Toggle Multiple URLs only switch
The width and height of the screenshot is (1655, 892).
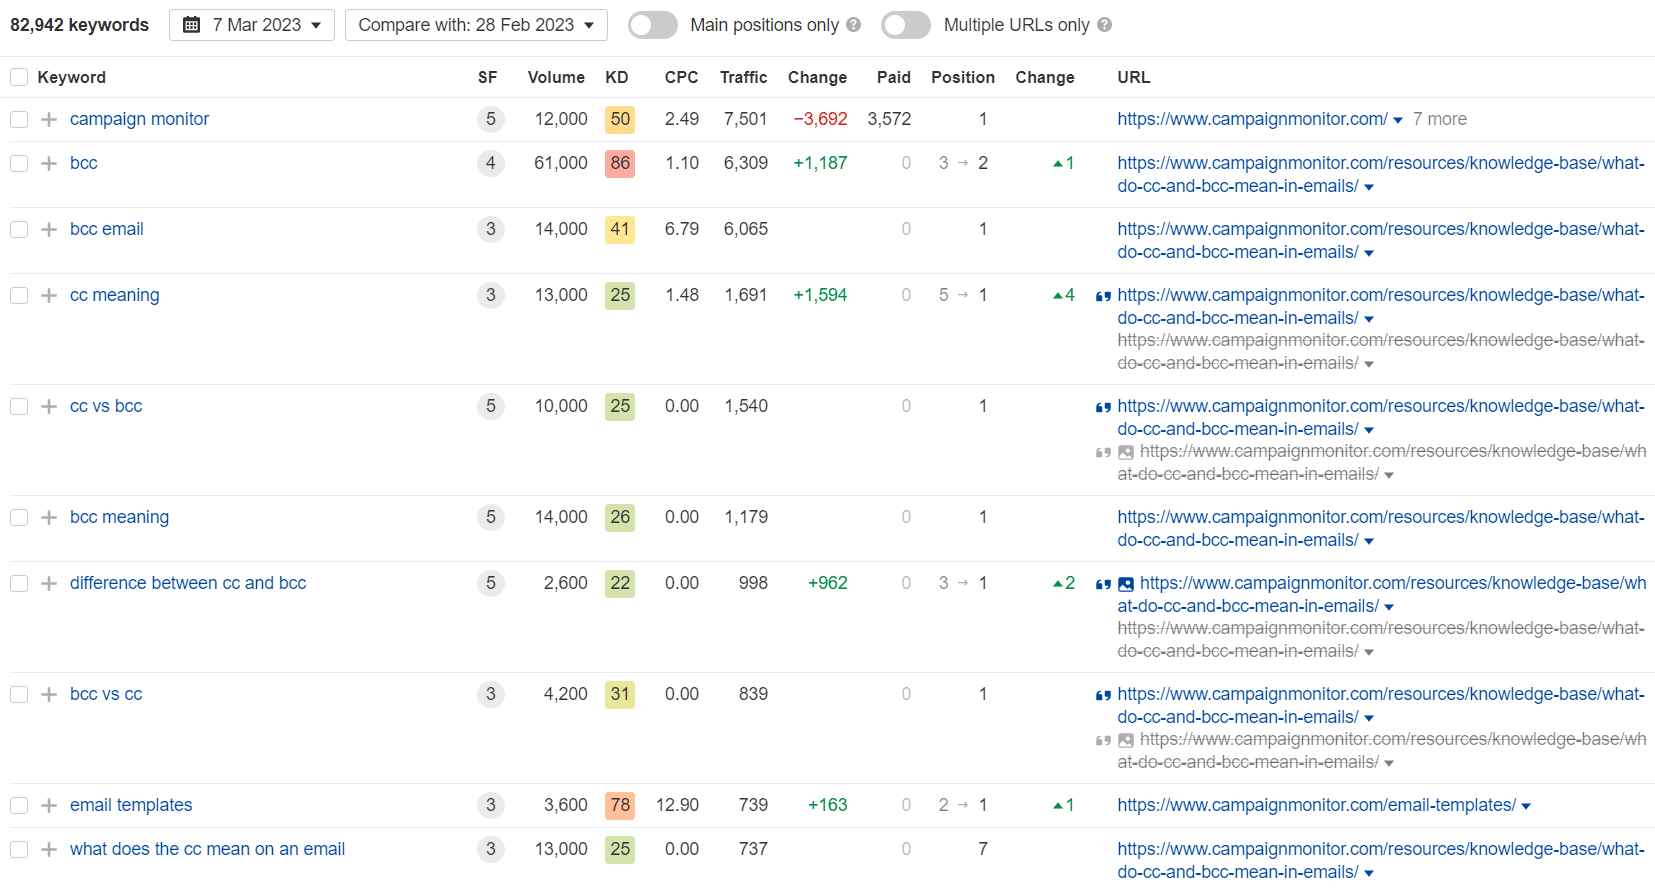click(906, 25)
